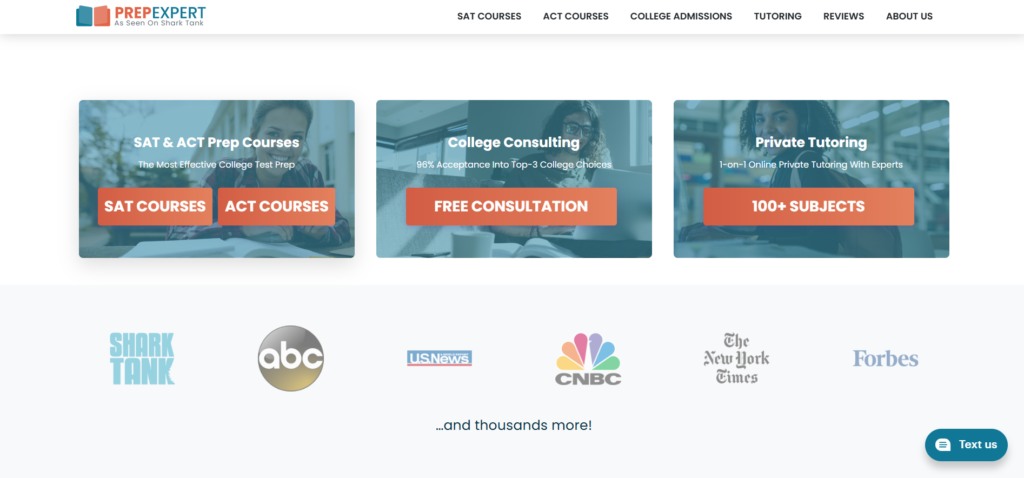Open the ACT Courses menu item

(x=575, y=16)
